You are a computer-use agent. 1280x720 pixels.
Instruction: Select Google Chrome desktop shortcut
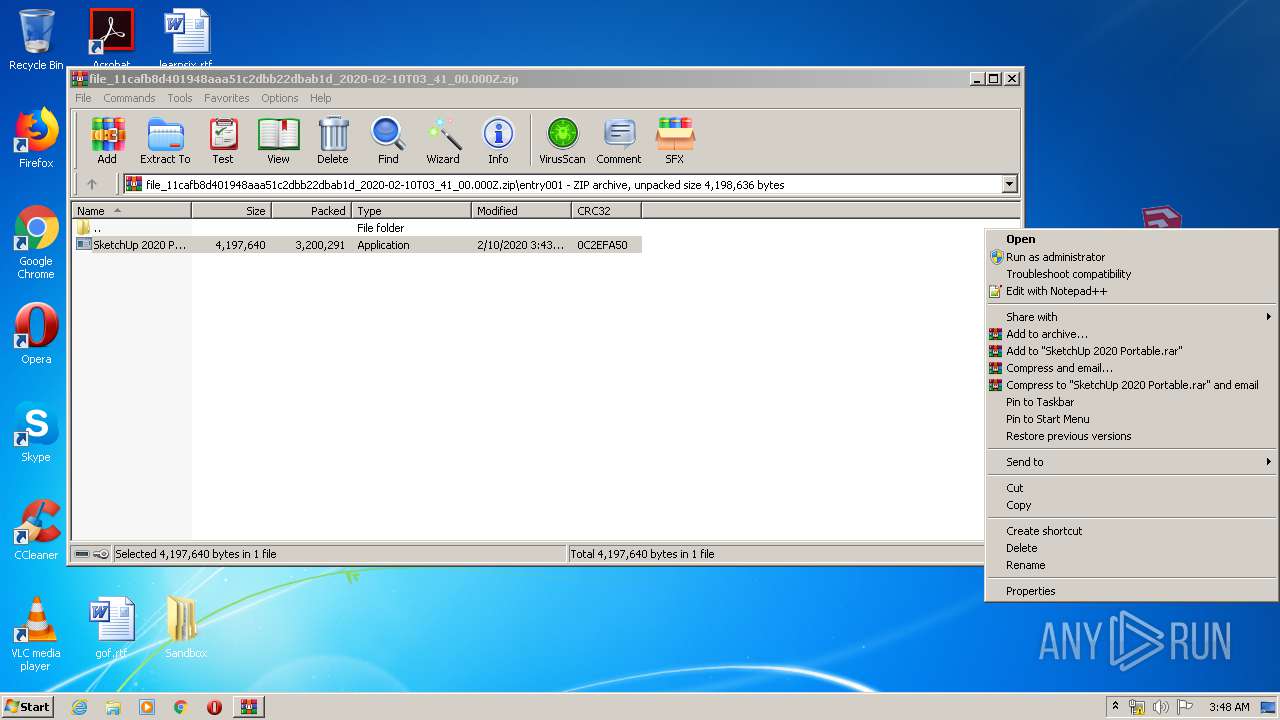coord(36,242)
